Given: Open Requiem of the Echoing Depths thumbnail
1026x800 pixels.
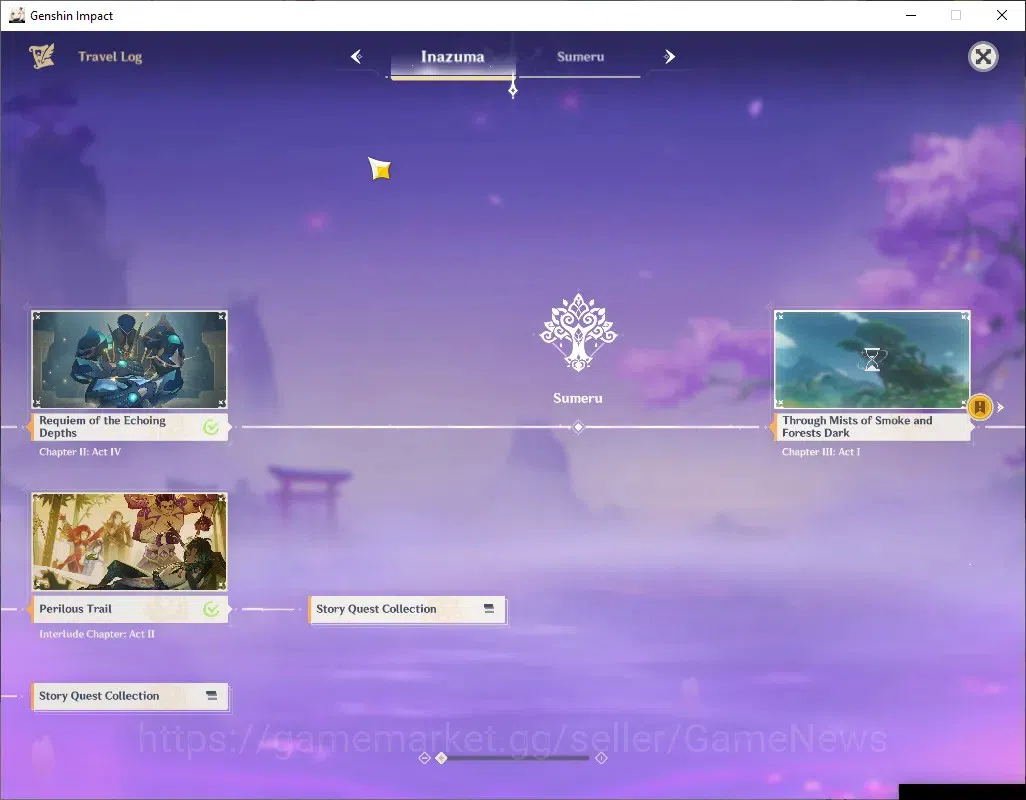Looking at the screenshot, I should pyautogui.click(x=130, y=360).
